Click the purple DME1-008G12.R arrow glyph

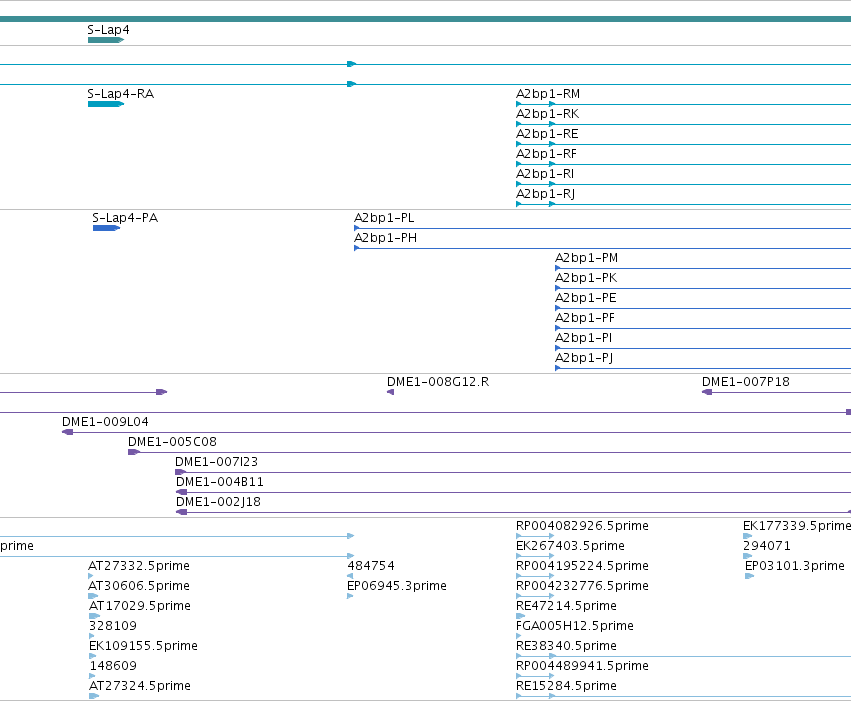pos(390,392)
